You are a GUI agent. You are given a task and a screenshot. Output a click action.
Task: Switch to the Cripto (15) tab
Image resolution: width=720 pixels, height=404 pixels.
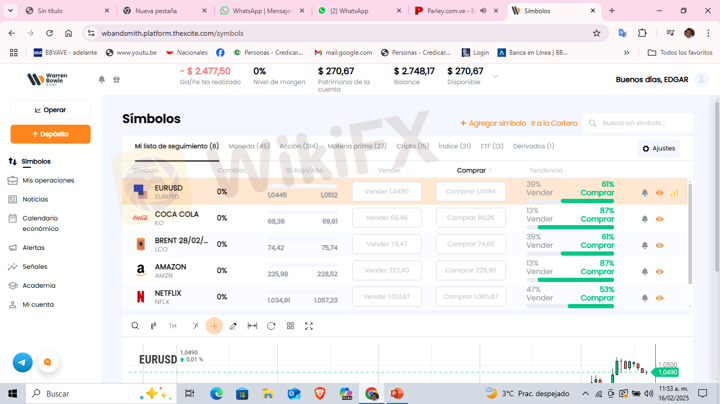pos(413,146)
